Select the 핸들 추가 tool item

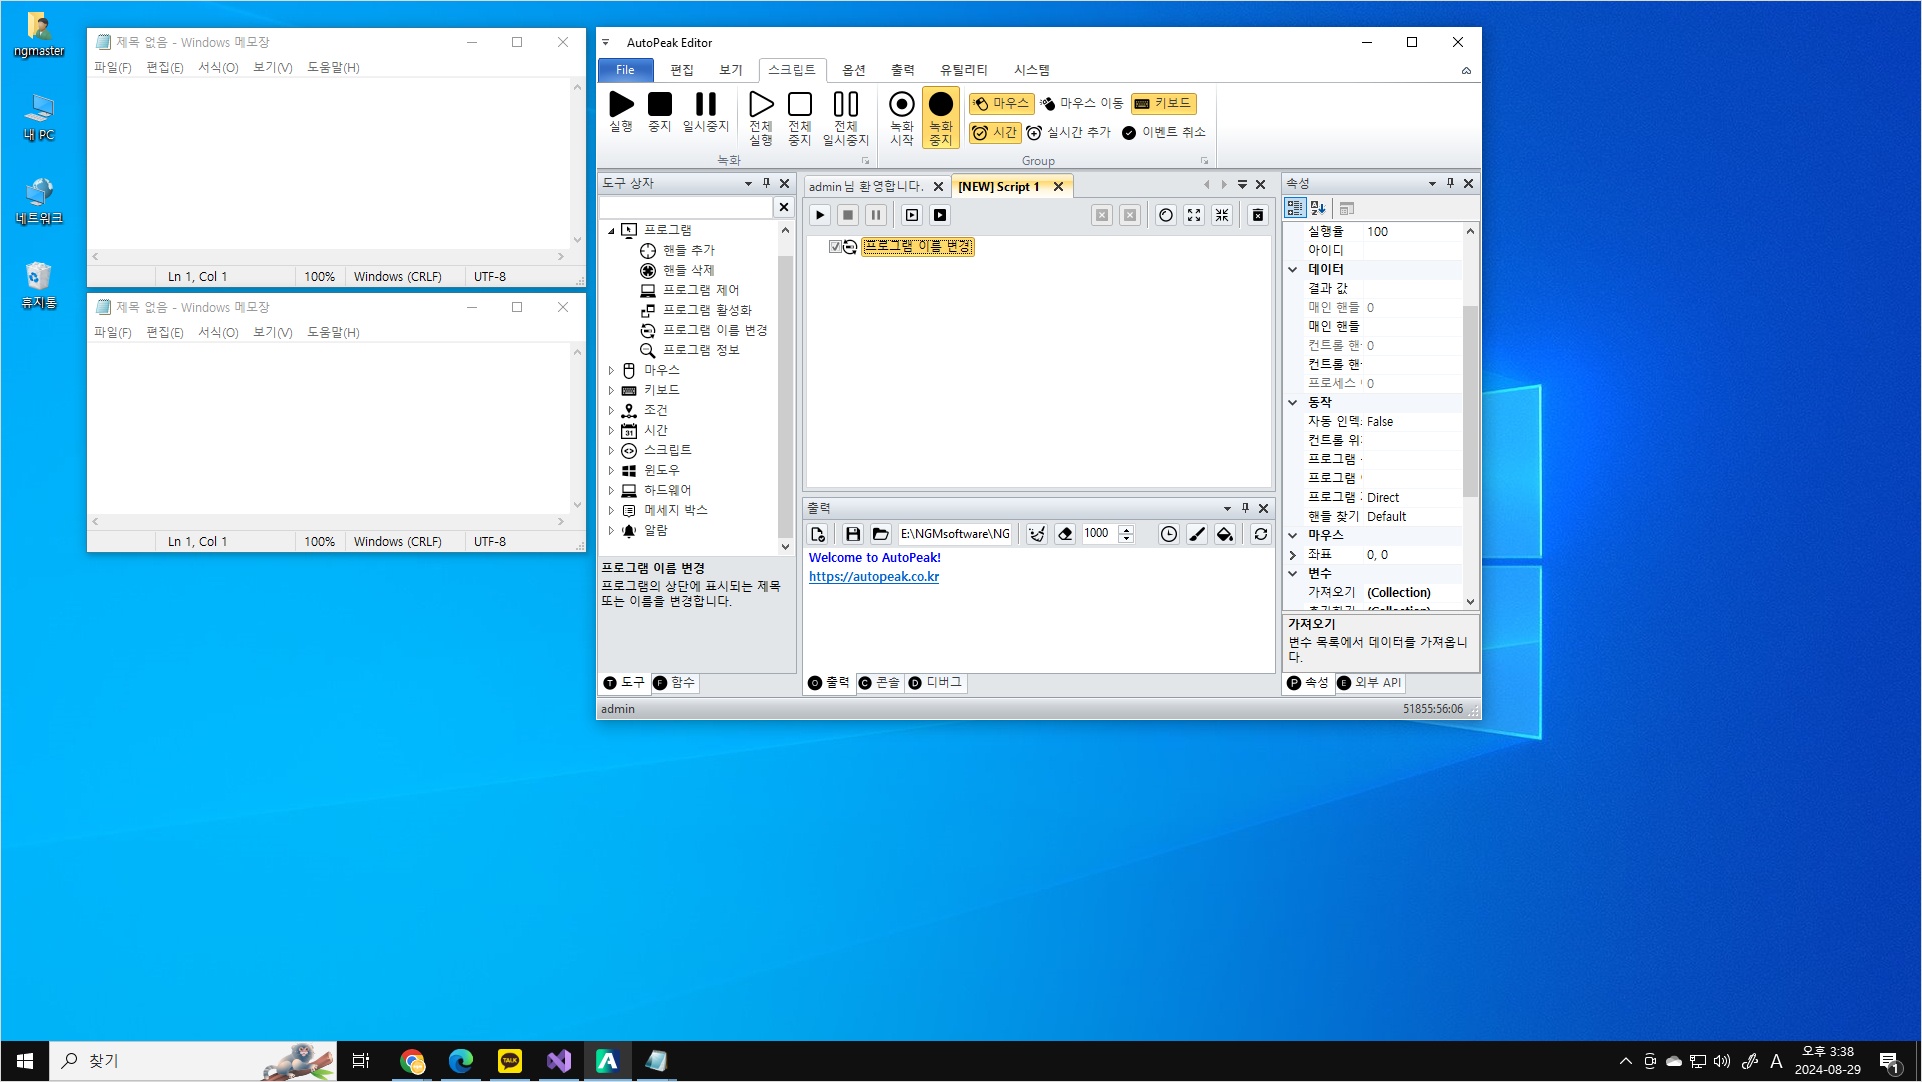pyautogui.click(x=688, y=250)
